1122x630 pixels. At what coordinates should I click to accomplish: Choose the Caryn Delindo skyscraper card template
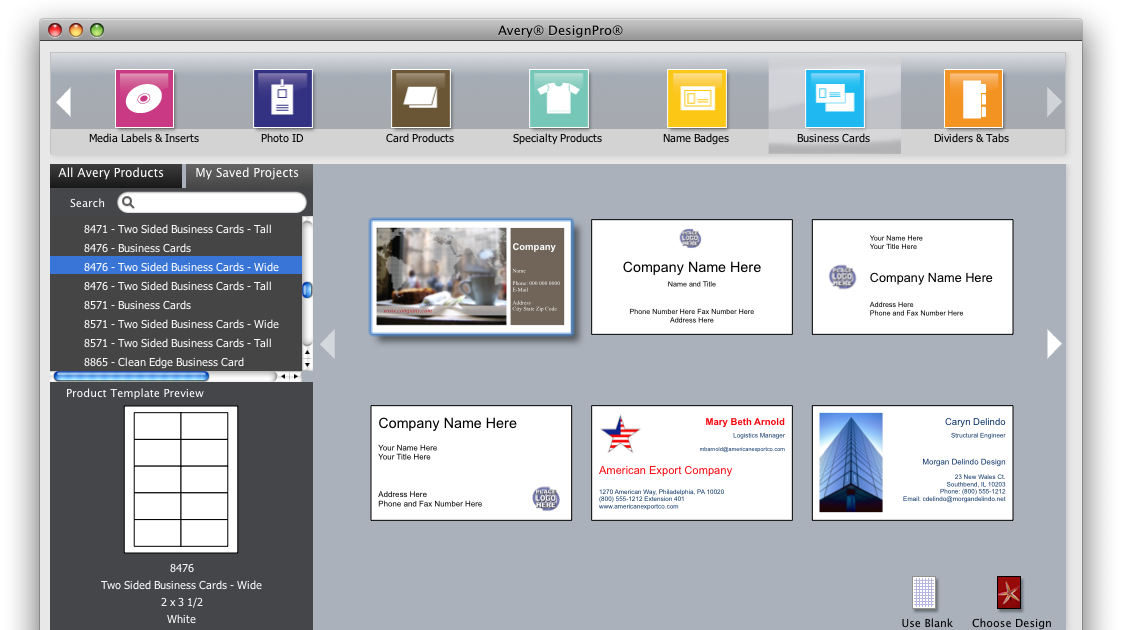[912, 462]
